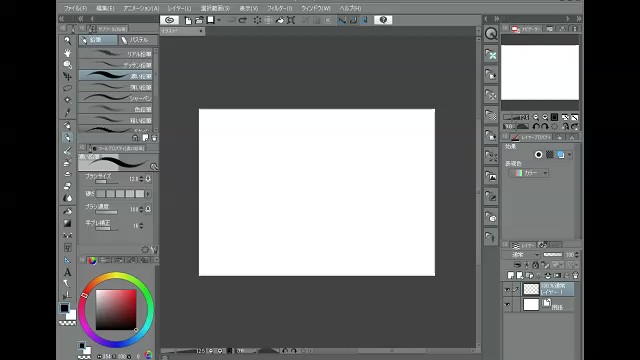Expand hardness presets arrow
The image size is (640, 360).
148,194
